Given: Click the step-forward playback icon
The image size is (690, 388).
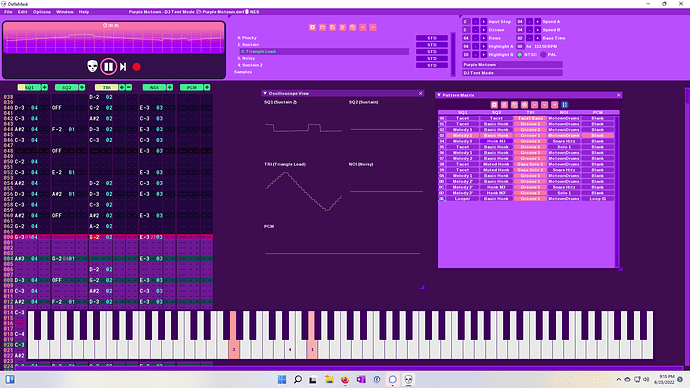Looking at the screenshot, I should pyautogui.click(x=123, y=67).
